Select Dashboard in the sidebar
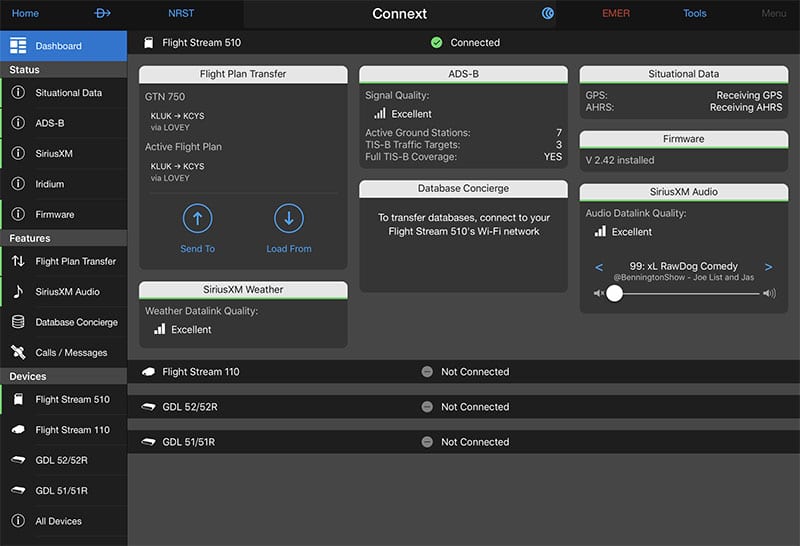This screenshot has width=800, height=546. [63, 46]
